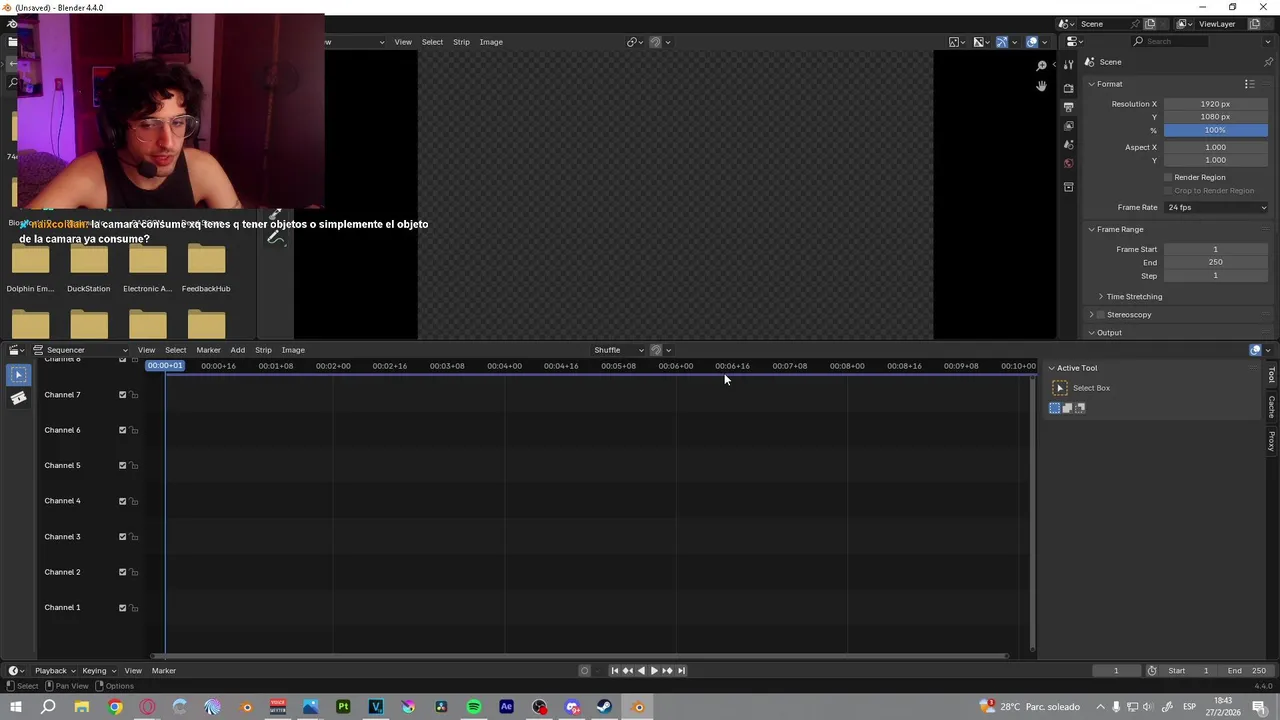
Task: Open the sequencer editor type dropdown
Action: tap(16, 350)
